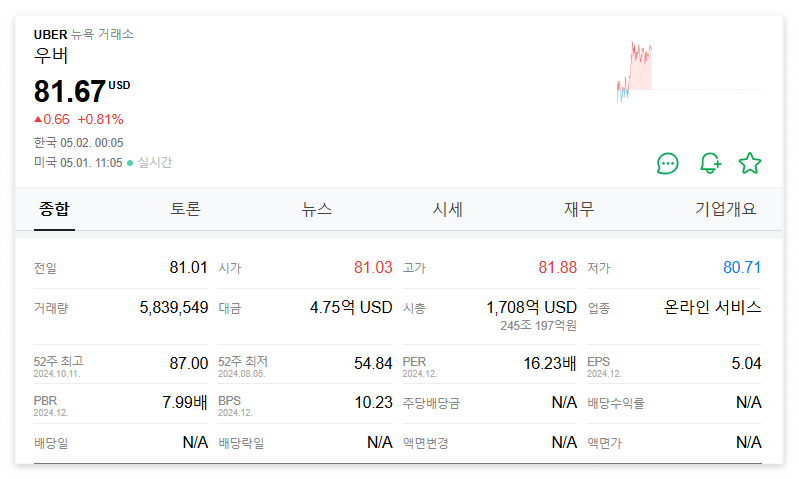799x479 pixels.
Task: Go to the 시세 tab
Action: [x=447, y=209]
